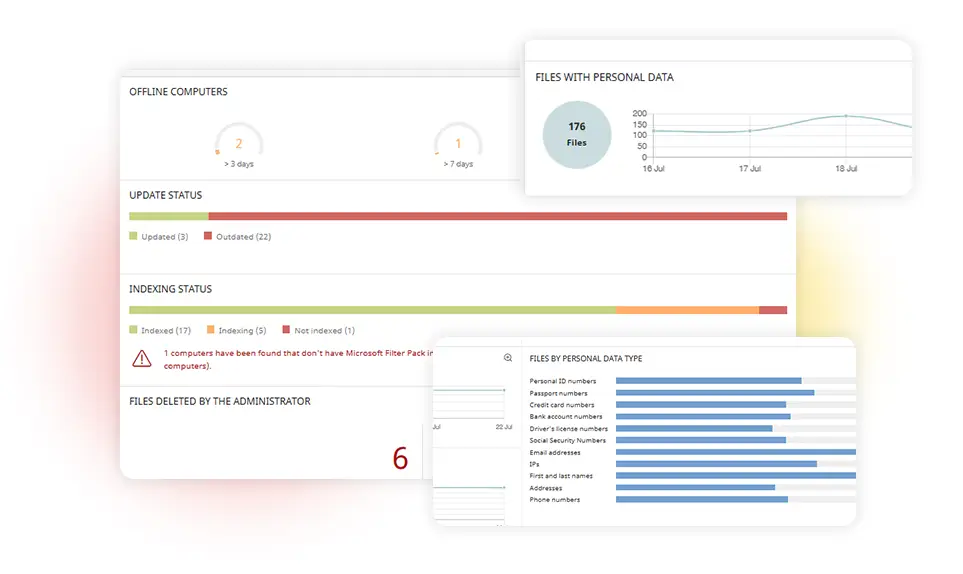Image resolution: width=963 pixels, height=574 pixels.
Task: Open the 1 offline computer over 7 days gauge
Action: click(458, 140)
